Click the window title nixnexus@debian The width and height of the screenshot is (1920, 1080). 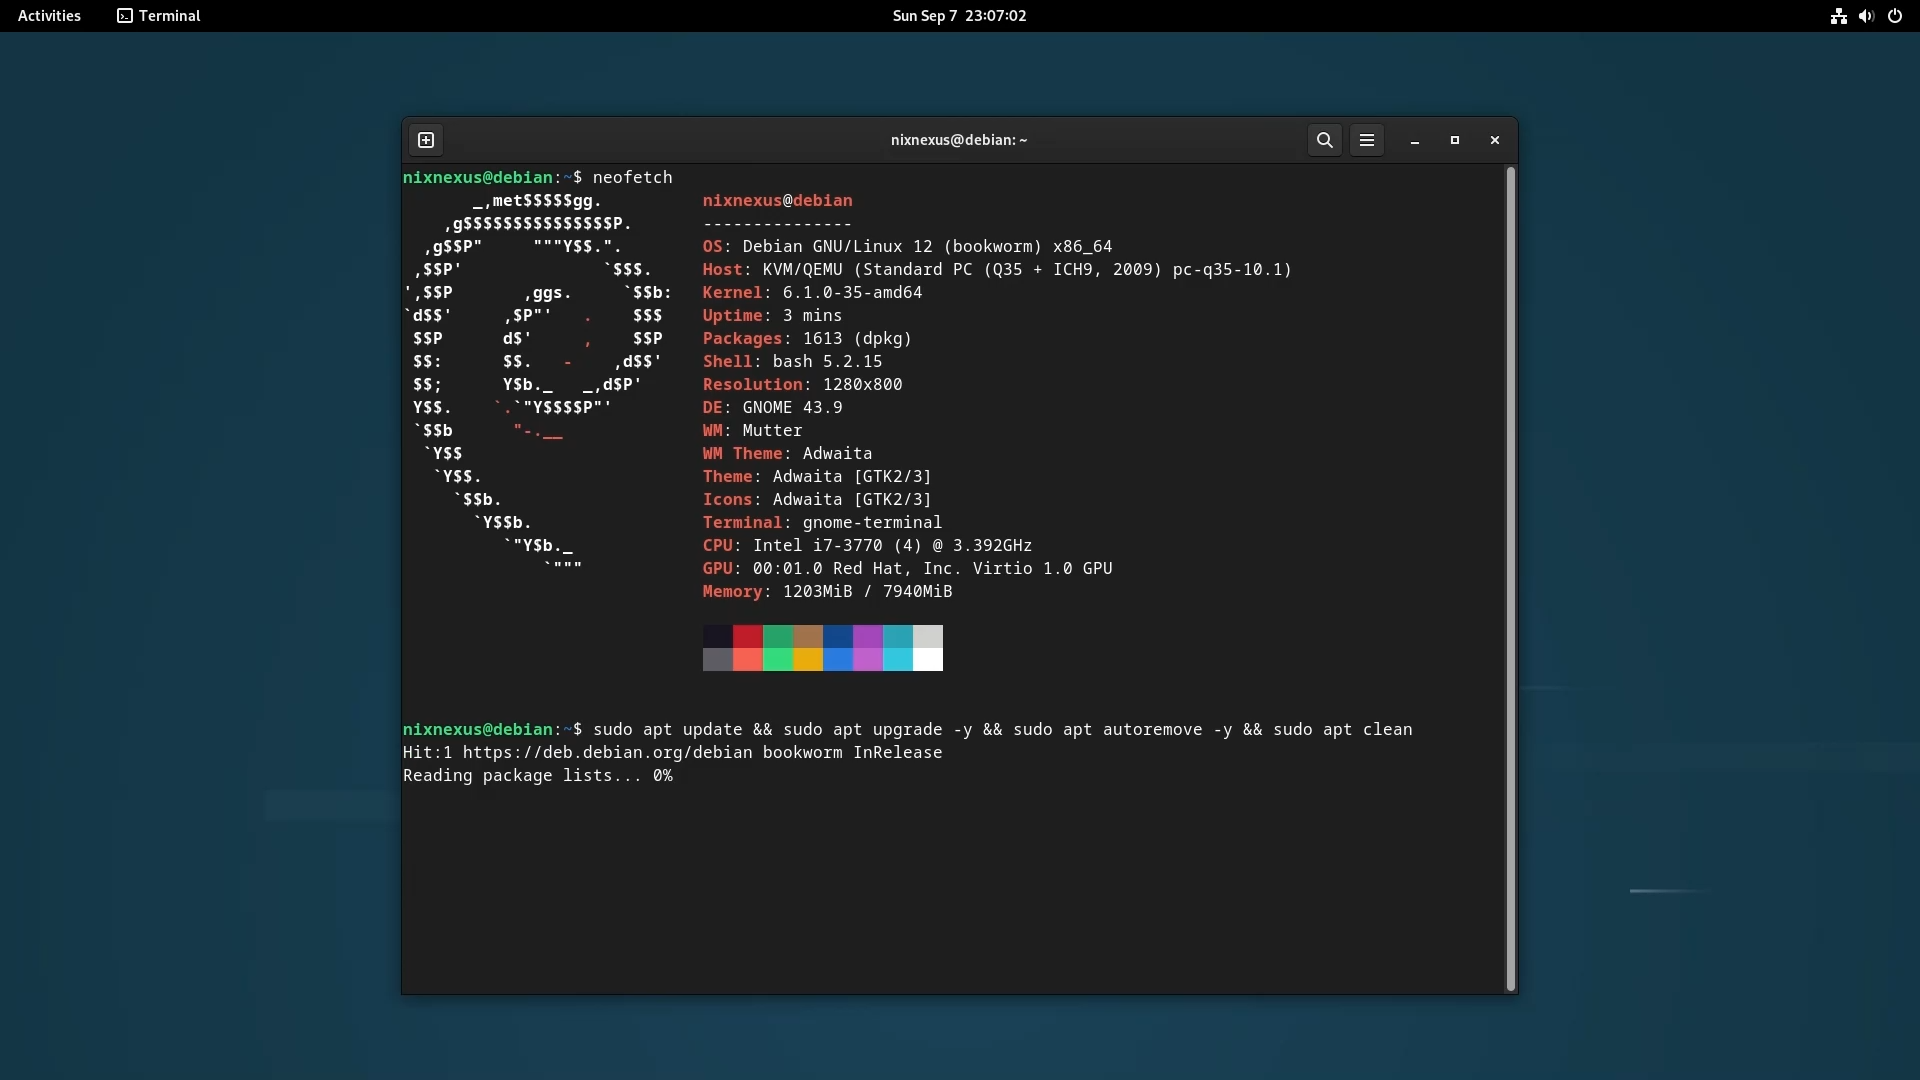click(x=959, y=140)
